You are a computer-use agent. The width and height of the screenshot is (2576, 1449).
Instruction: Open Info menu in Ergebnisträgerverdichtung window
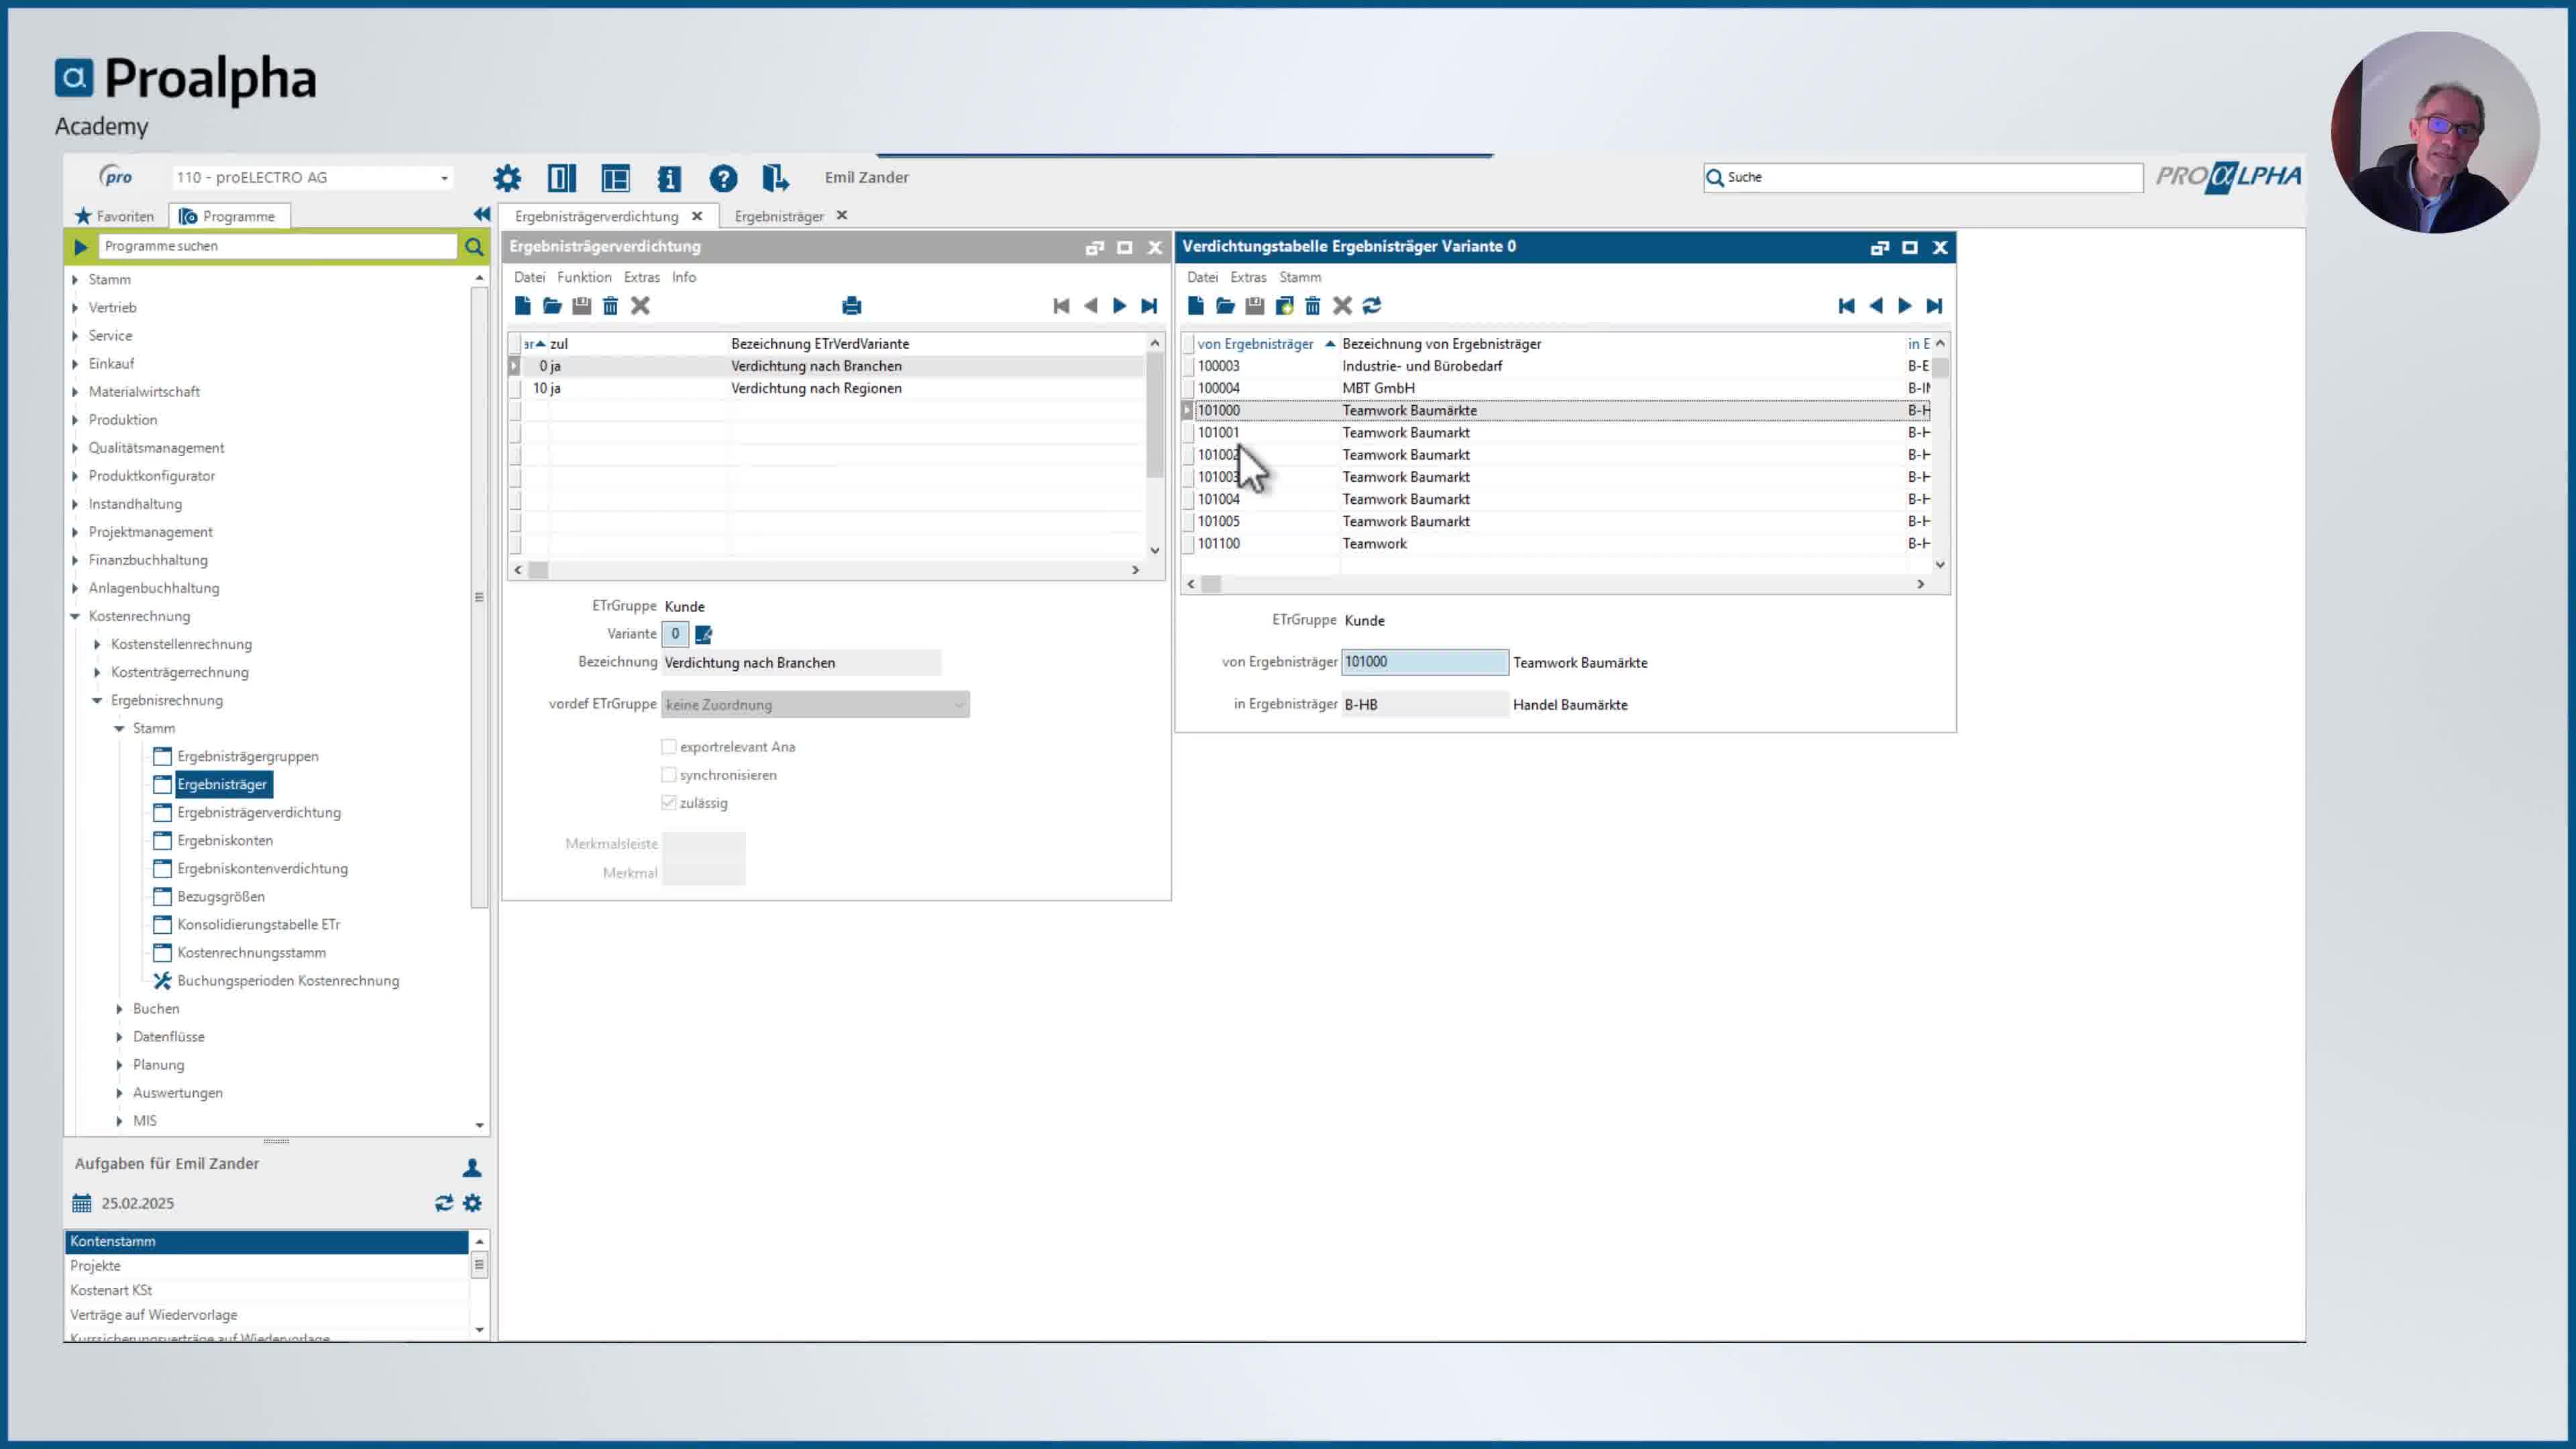pyautogui.click(x=684, y=277)
